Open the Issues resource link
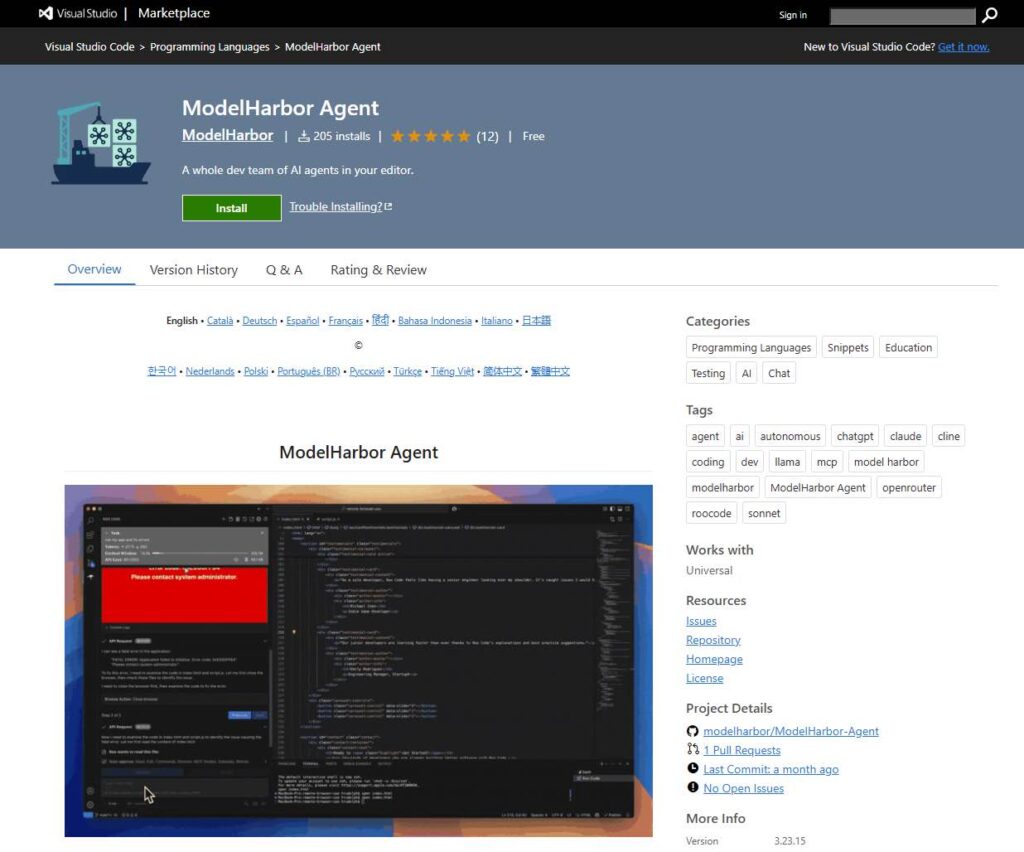Viewport: 1024px width, 852px height. (x=701, y=621)
